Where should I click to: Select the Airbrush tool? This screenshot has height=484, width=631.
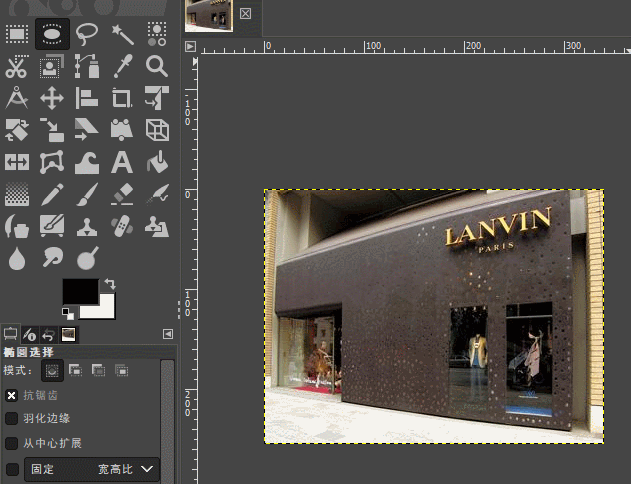(x=157, y=194)
